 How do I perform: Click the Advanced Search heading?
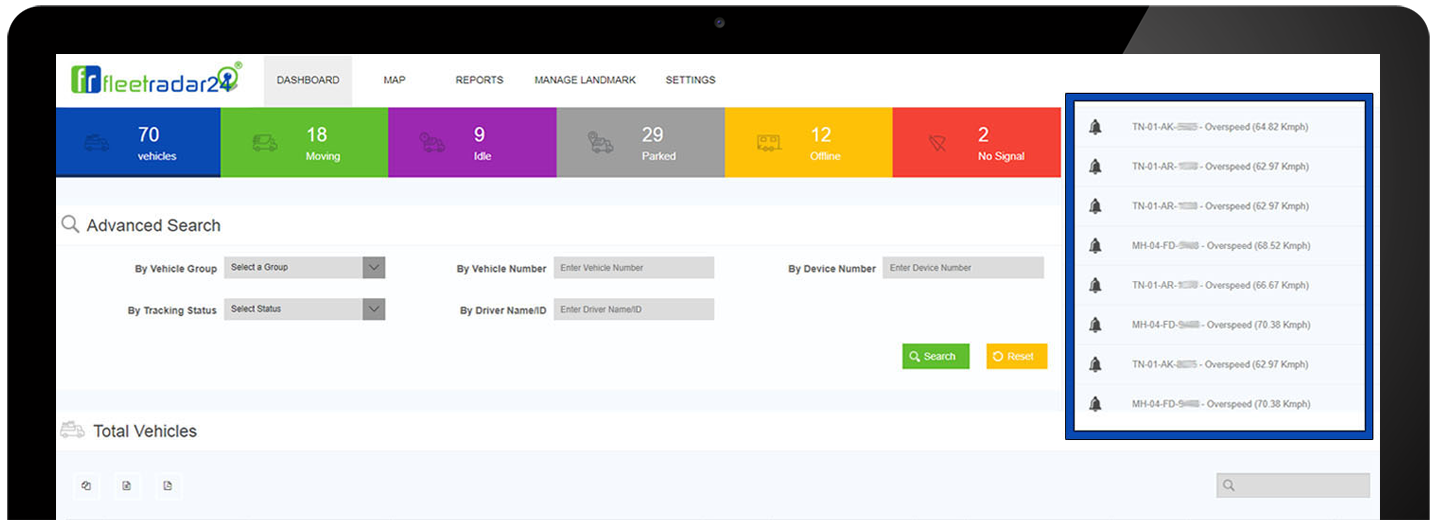coord(154,225)
